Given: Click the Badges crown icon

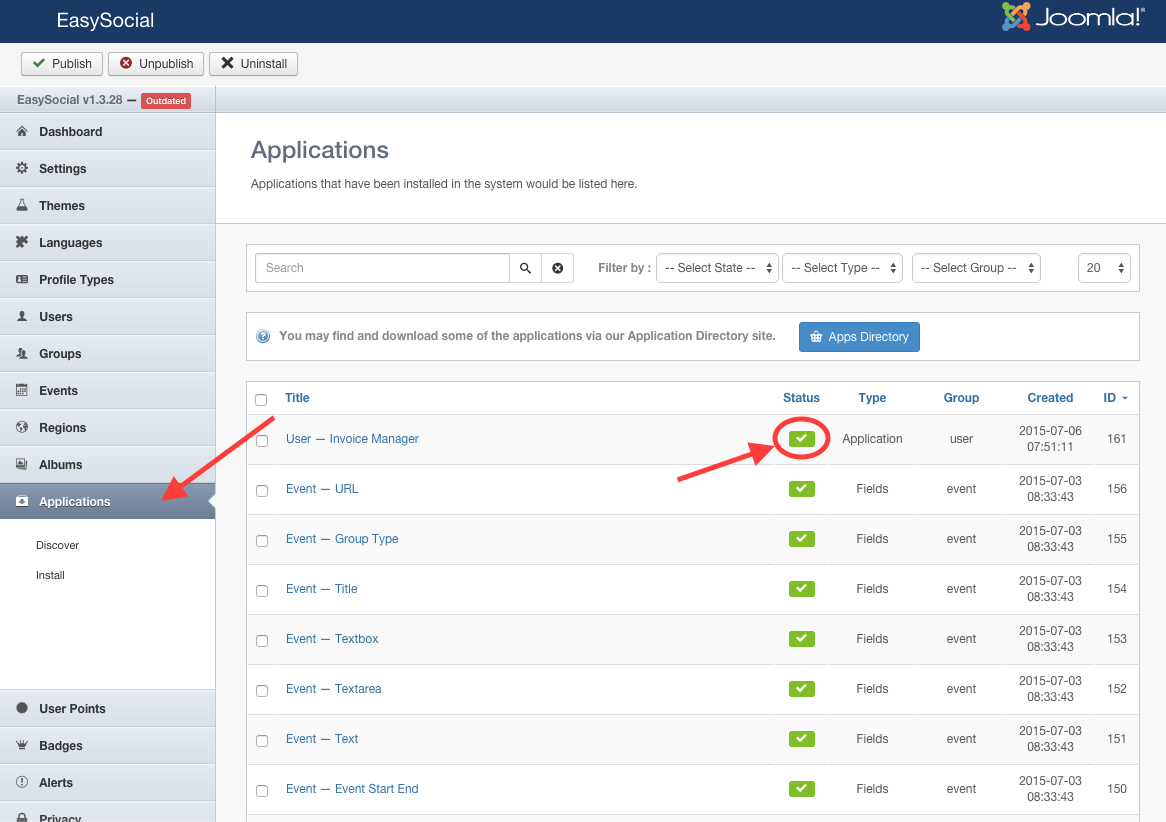Looking at the screenshot, I should click(22, 745).
